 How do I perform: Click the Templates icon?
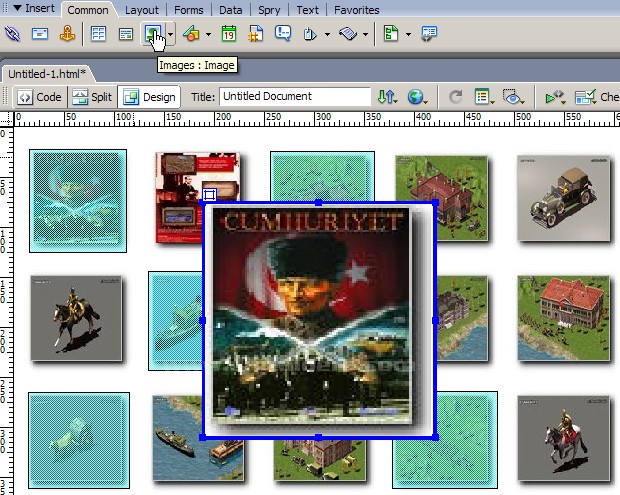391,34
